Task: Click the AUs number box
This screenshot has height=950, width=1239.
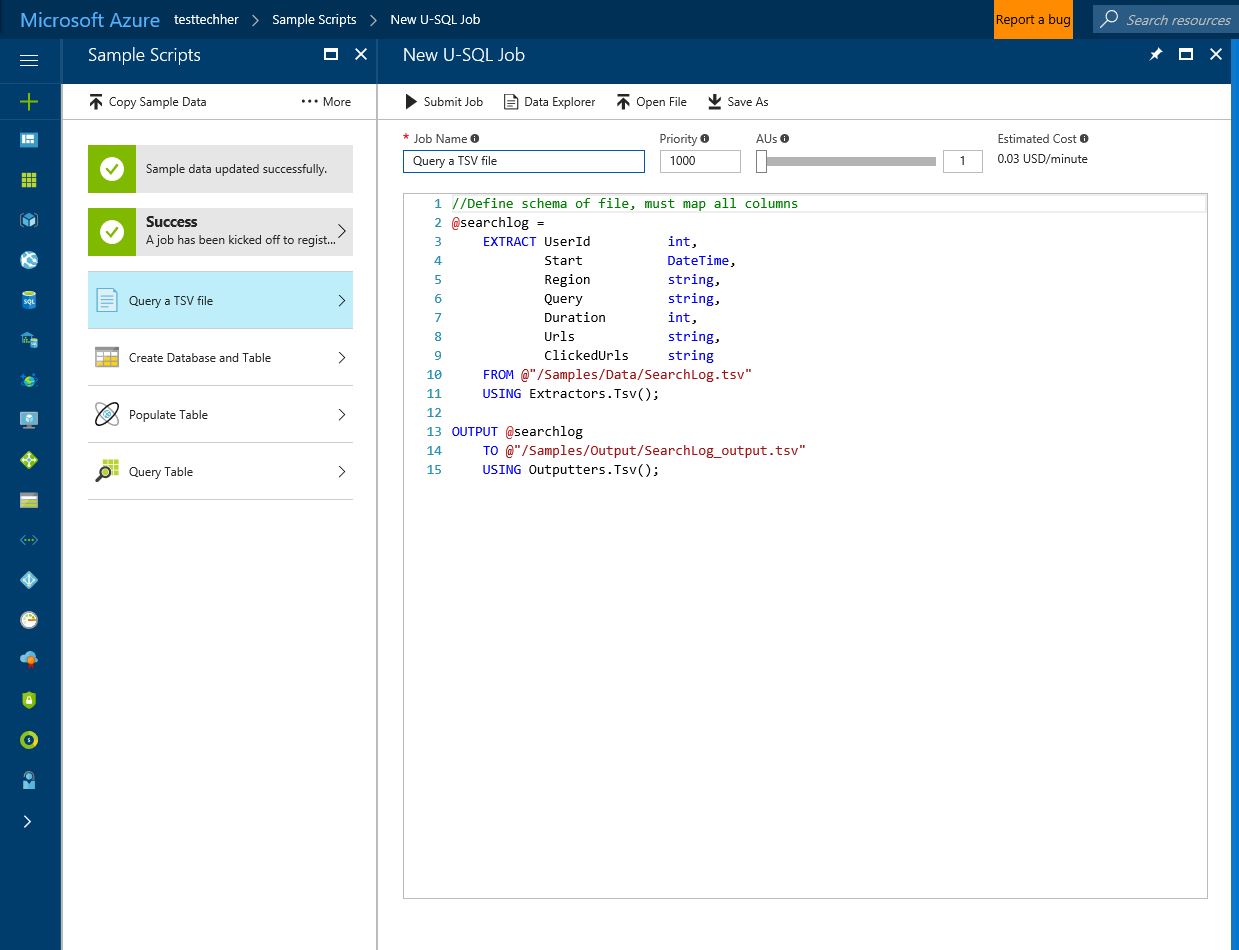Action: point(963,161)
